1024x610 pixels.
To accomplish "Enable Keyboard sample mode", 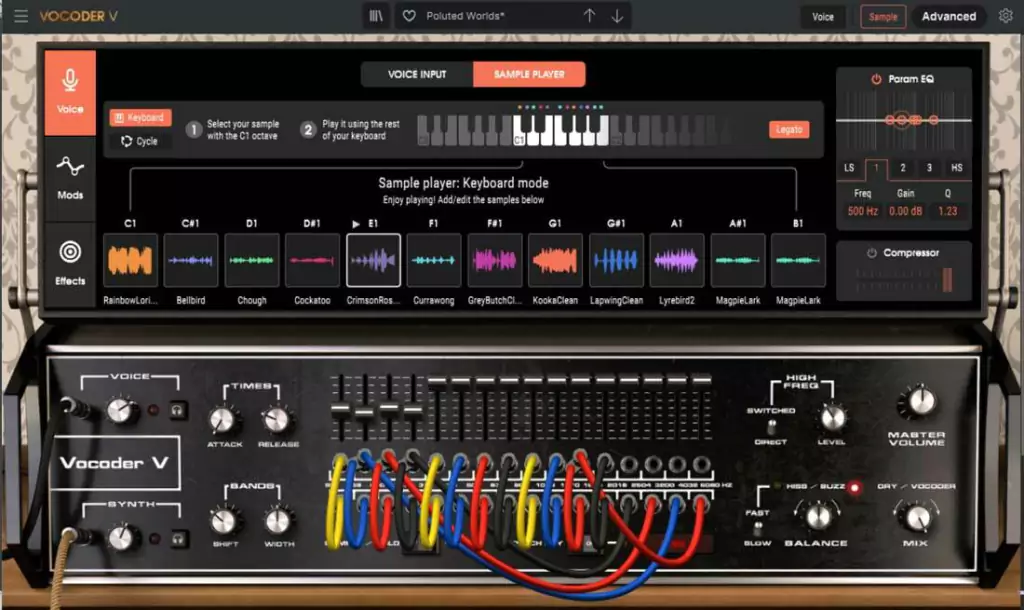I will click(140, 118).
